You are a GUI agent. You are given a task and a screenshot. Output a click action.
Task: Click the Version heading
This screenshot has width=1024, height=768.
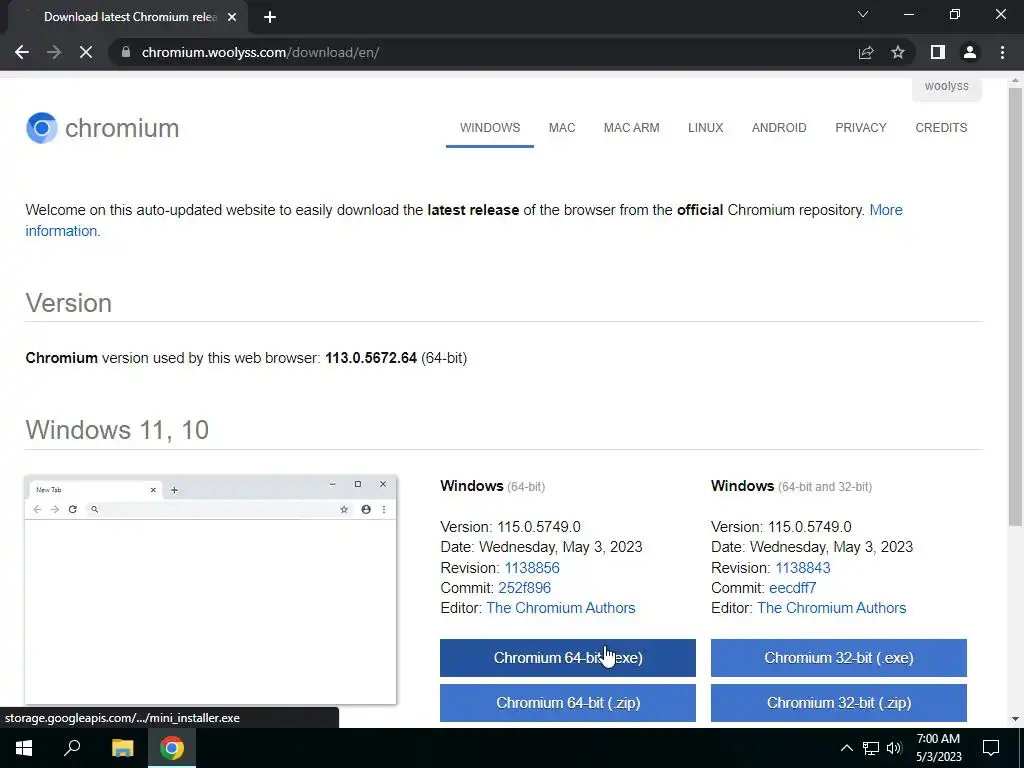coord(69,303)
